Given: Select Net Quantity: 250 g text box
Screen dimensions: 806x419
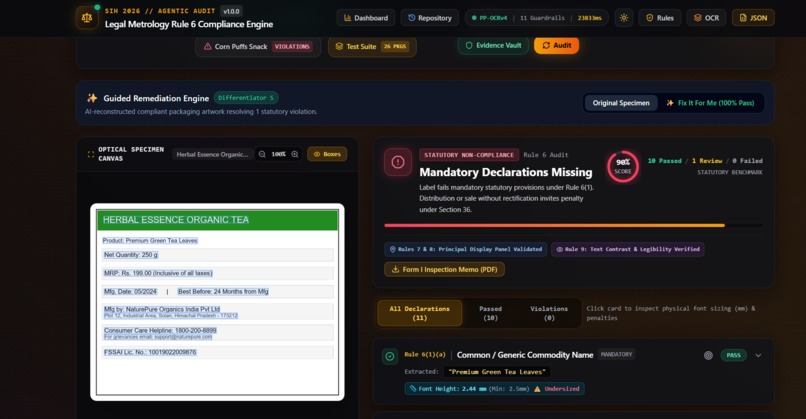Looking at the screenshot, I should point(131,255).
